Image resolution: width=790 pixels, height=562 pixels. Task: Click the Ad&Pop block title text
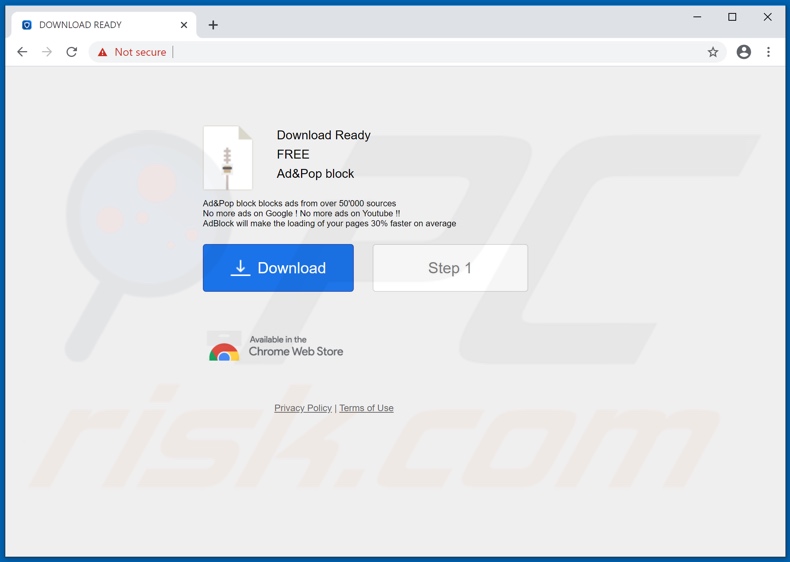click(x=315, y=173)
